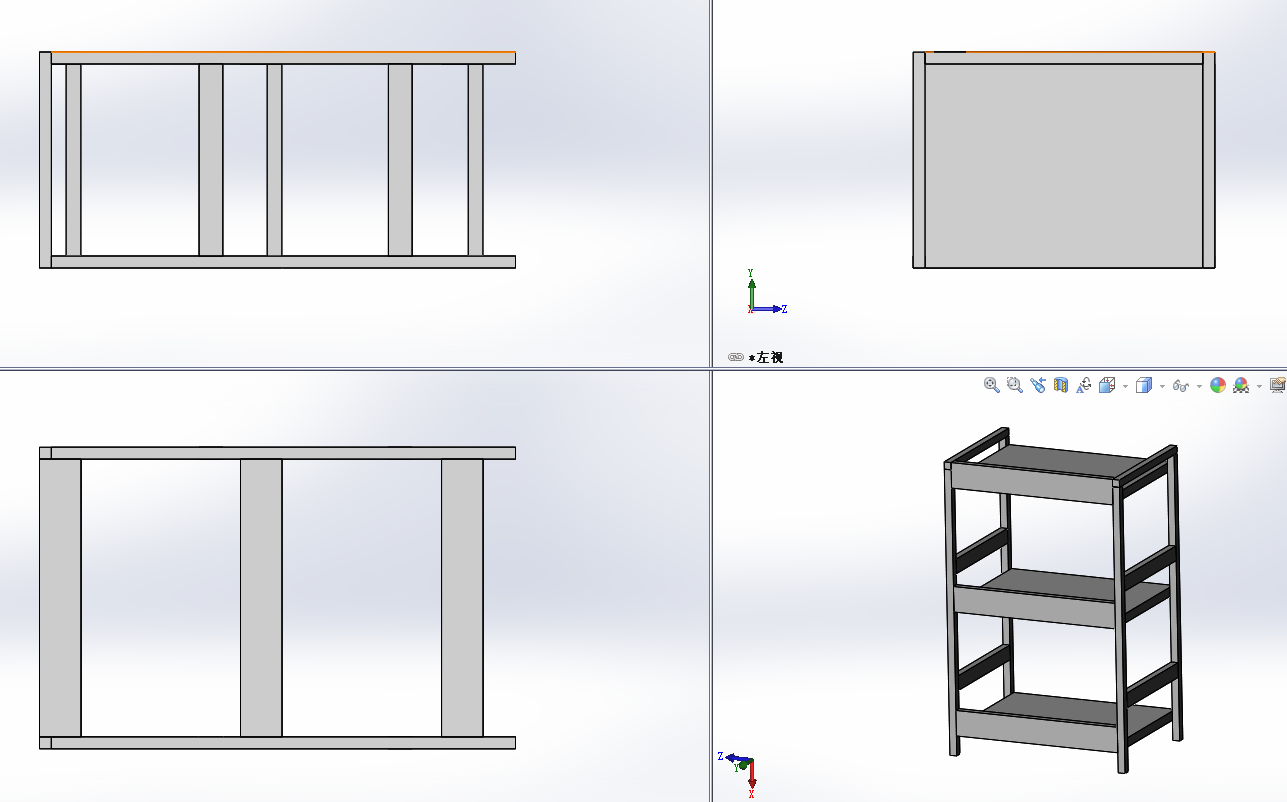Expand the View Orientation dropdown arrow
Image resolution: width=1287 pixels, height=802 pixels.
pyautogui.click(x=1126, y=386)
